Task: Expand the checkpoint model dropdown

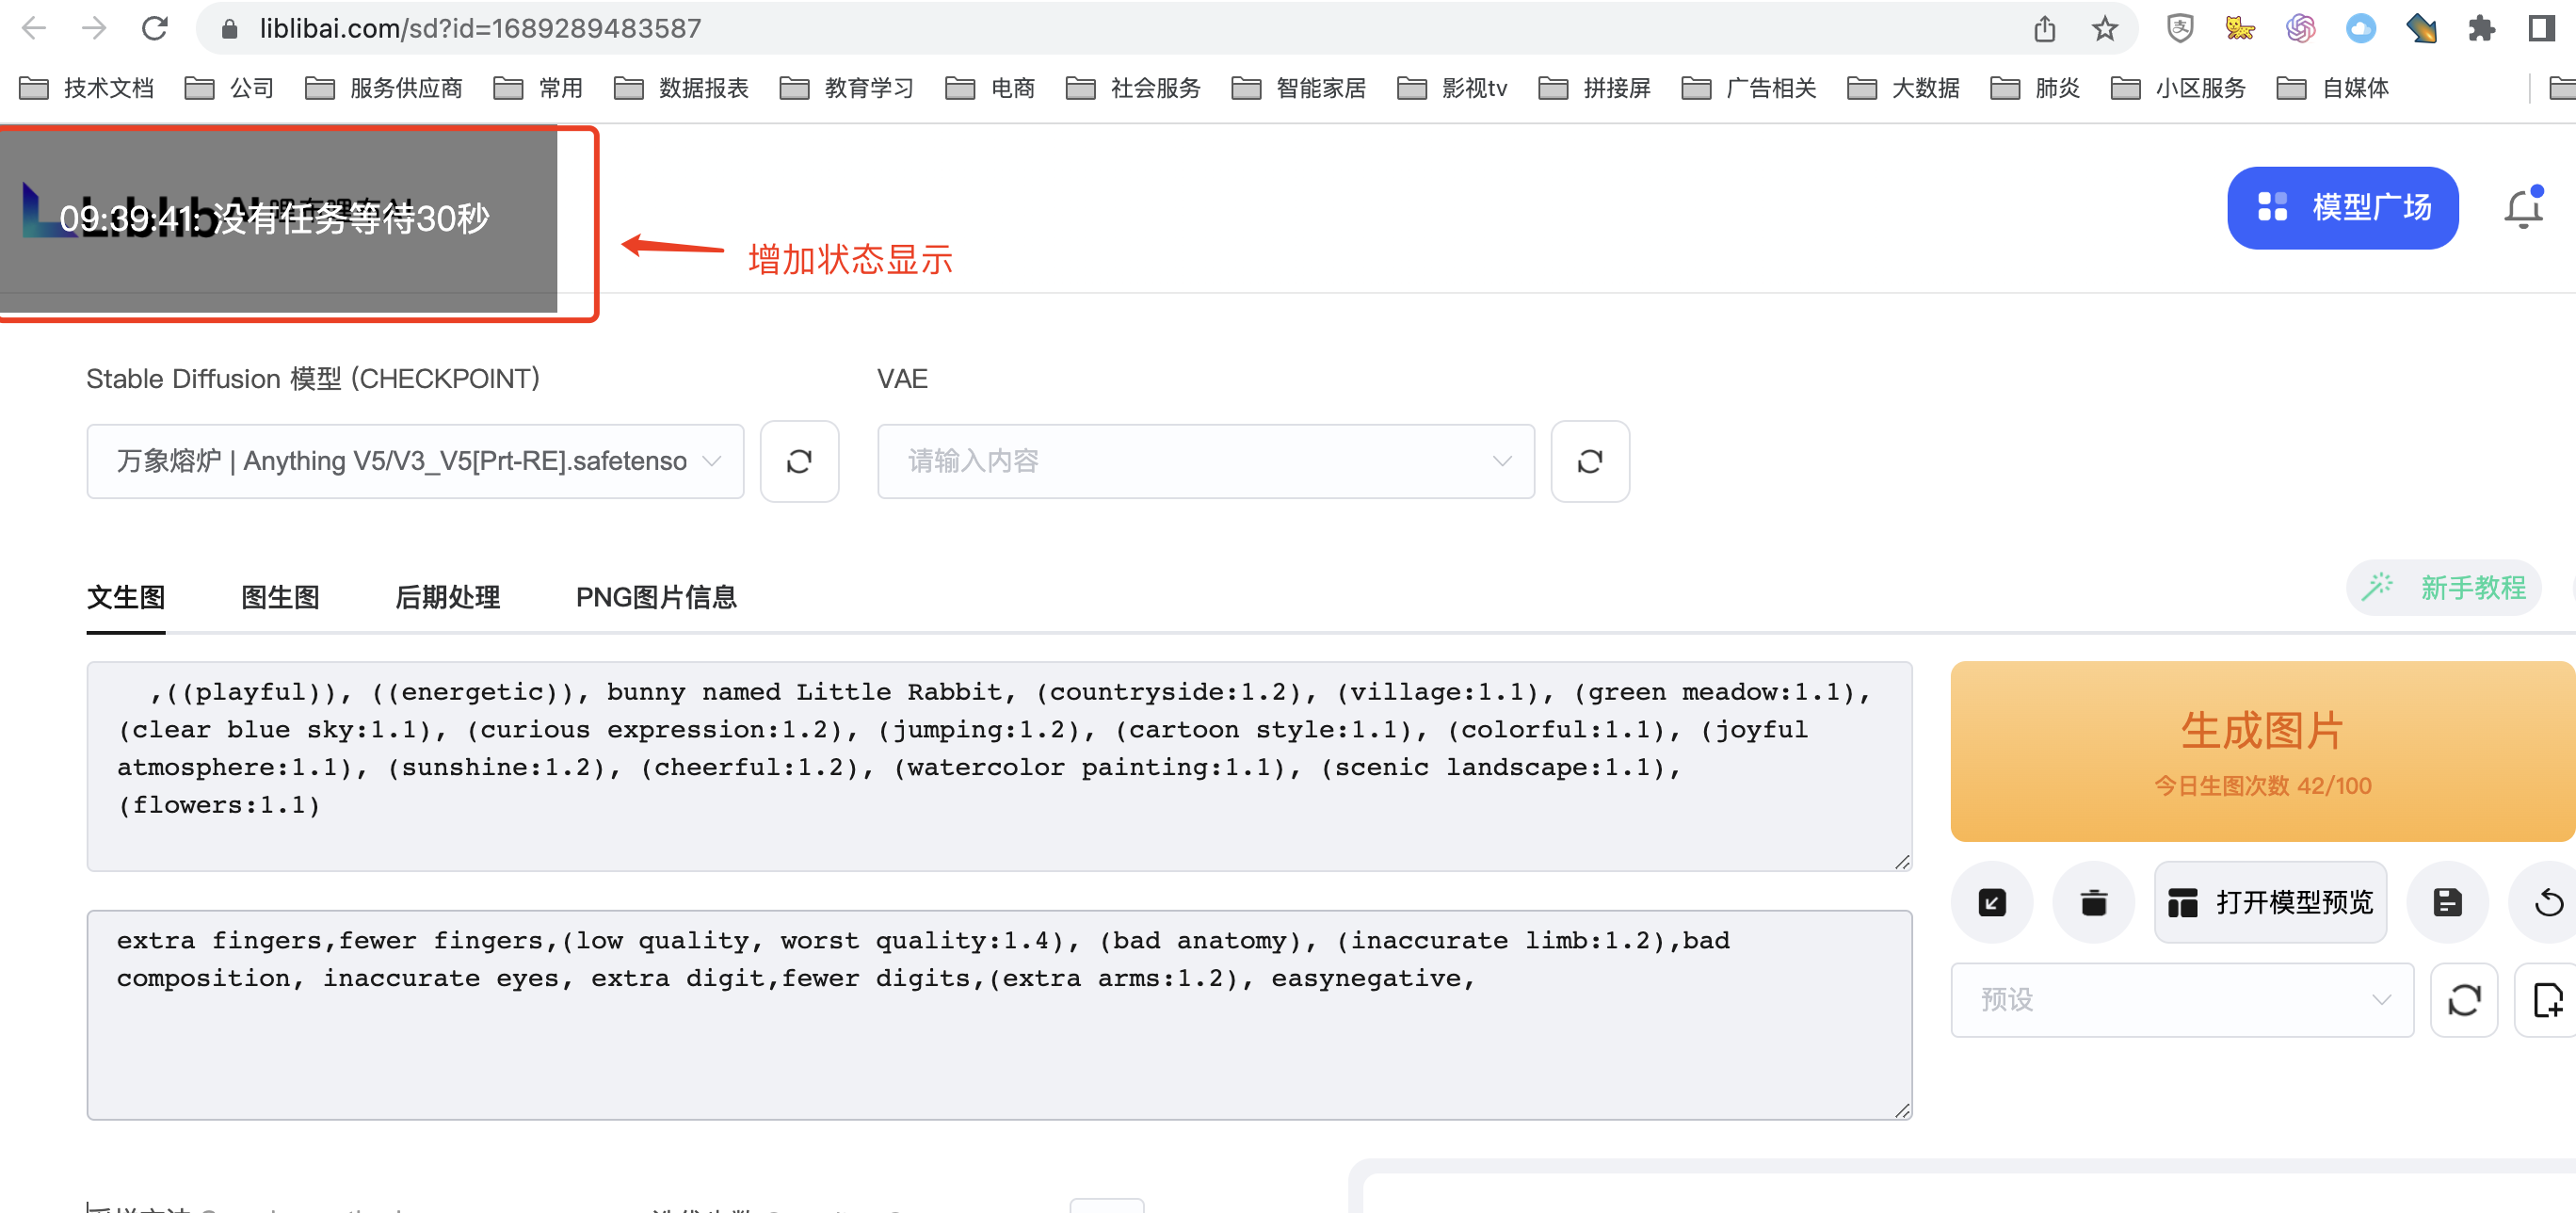Action: pyautogui.click(x=415, y=461)
